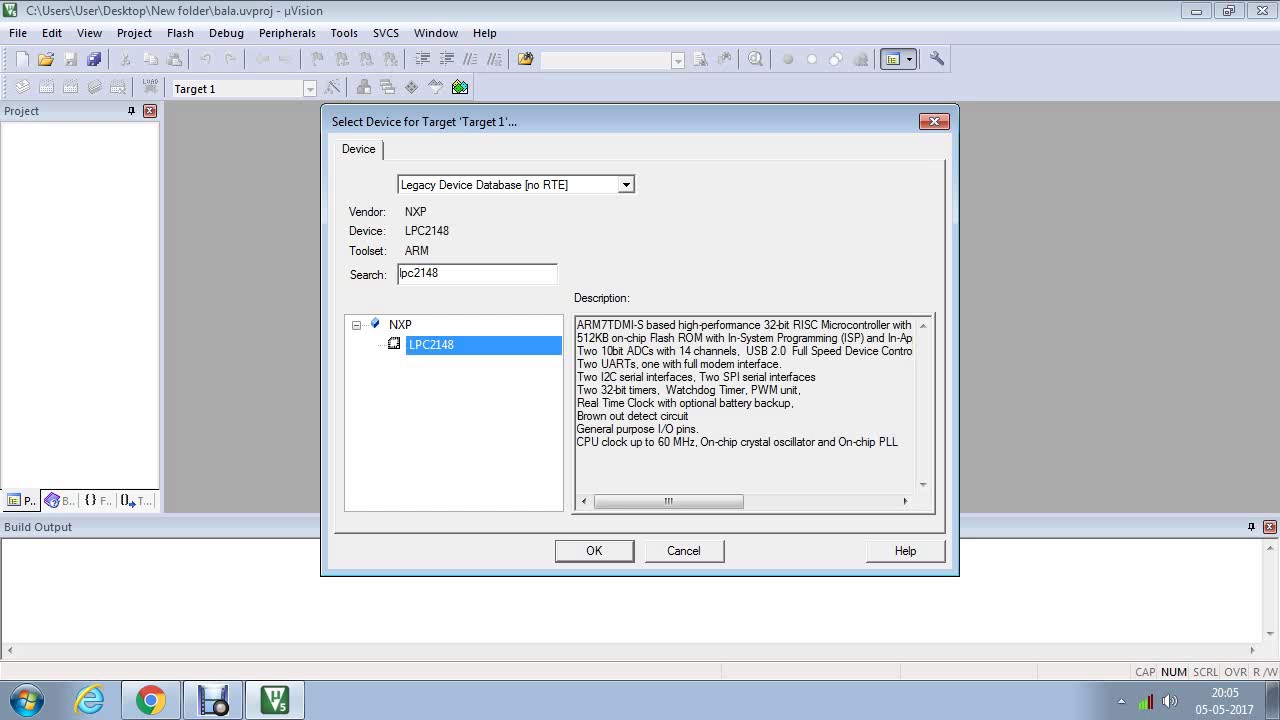Switch to the Books tab
Screen dimensions: 1280x720
point(59,500)
